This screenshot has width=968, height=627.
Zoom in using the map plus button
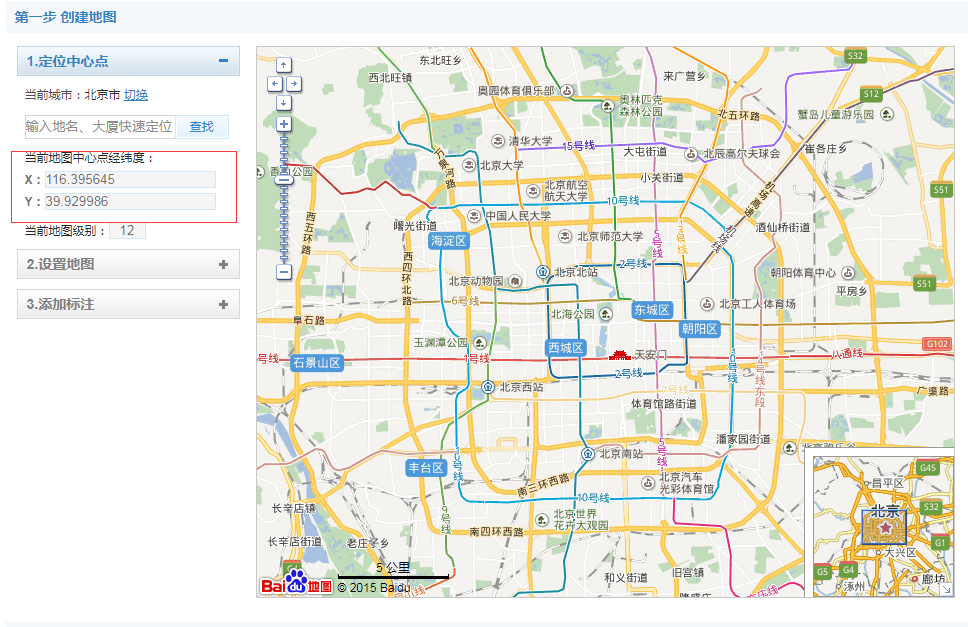click(283, 124)
